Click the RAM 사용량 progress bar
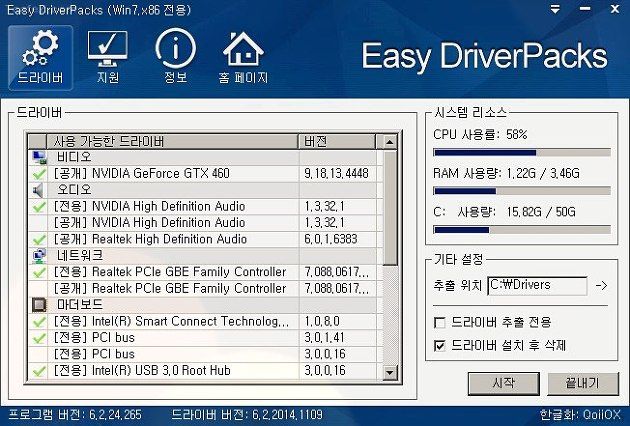Screen dimensions: 630x426 pyautogui.click(x=522, y=191)
